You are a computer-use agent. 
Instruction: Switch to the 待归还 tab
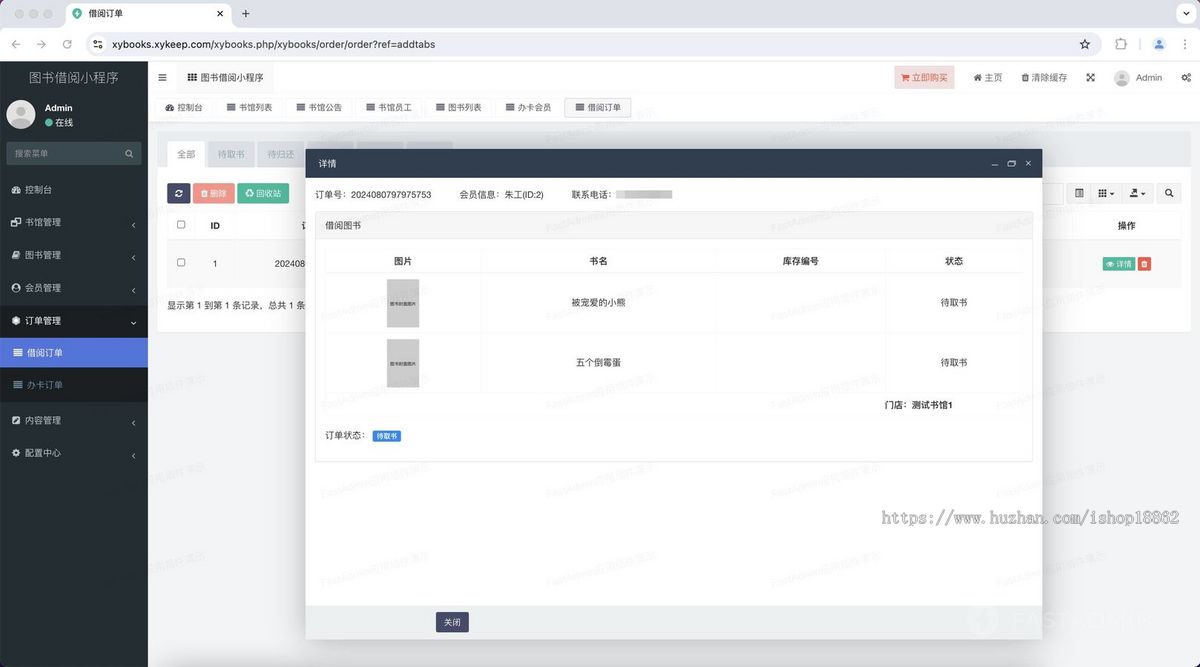pyautogui.click(x=282, y=154)
